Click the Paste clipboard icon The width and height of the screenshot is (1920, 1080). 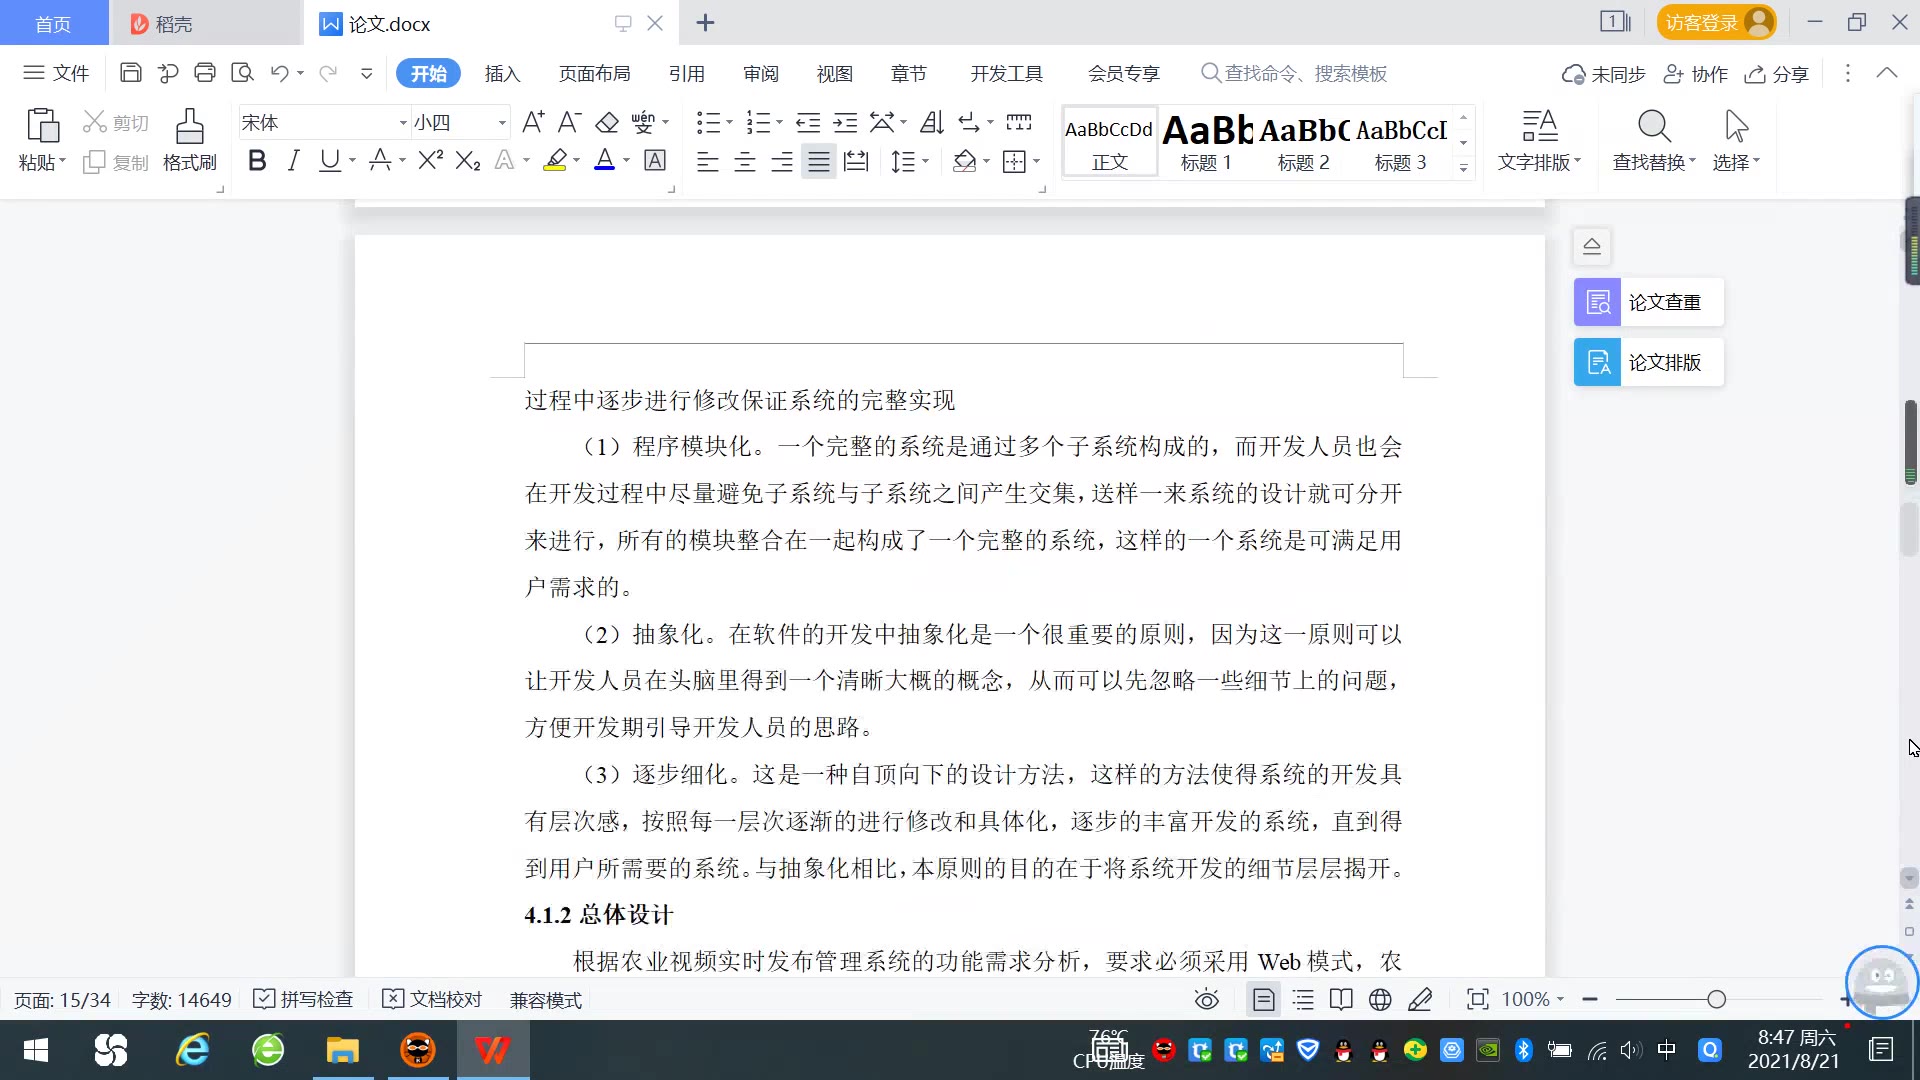pos(42,127)
